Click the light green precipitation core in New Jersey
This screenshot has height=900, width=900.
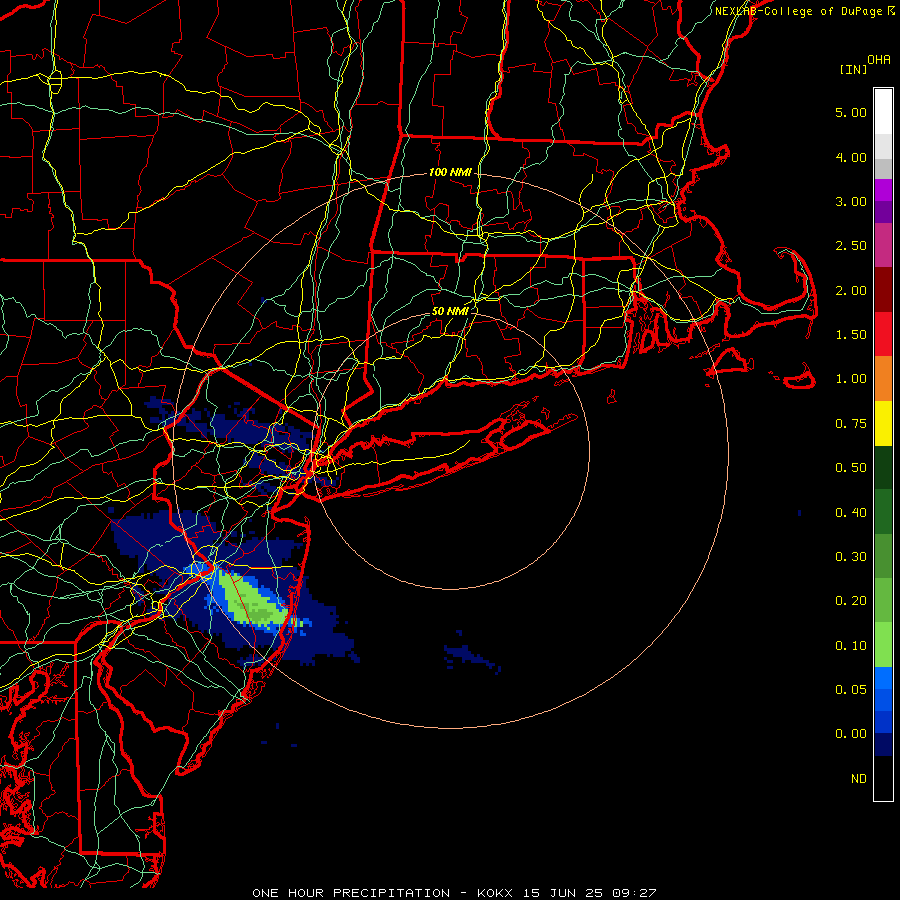pyautogui.click(x=254, y=601)
